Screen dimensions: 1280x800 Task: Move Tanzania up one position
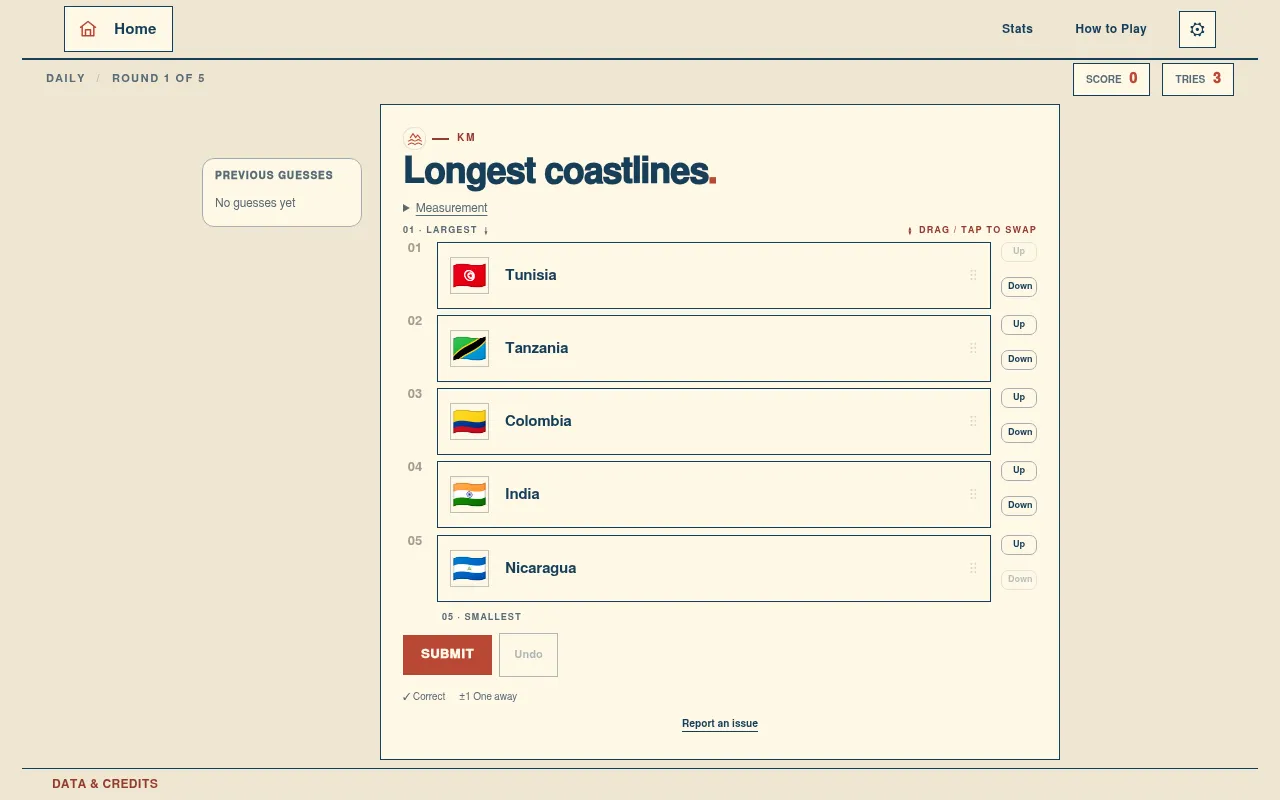pyautogui.click(x=1019, y=325)
